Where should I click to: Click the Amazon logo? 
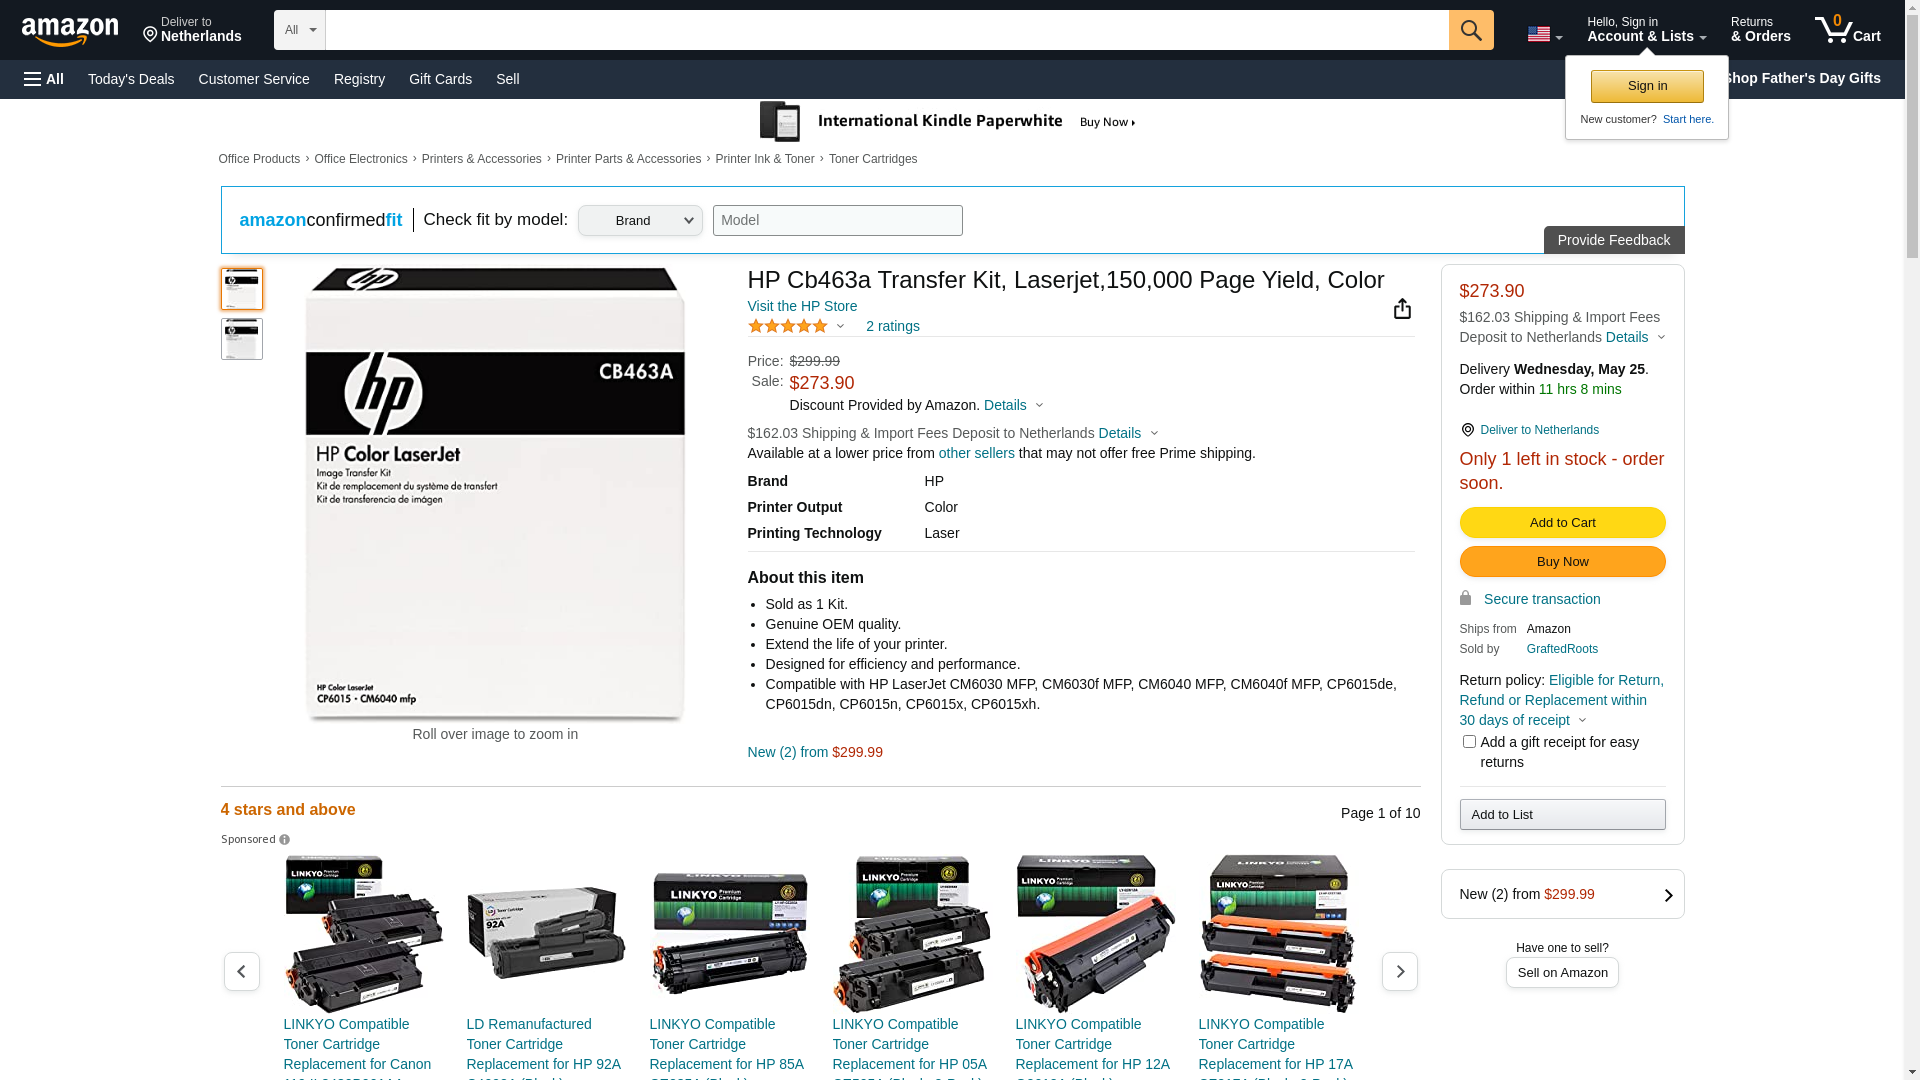pyautogui.click(x=70, y=31)
